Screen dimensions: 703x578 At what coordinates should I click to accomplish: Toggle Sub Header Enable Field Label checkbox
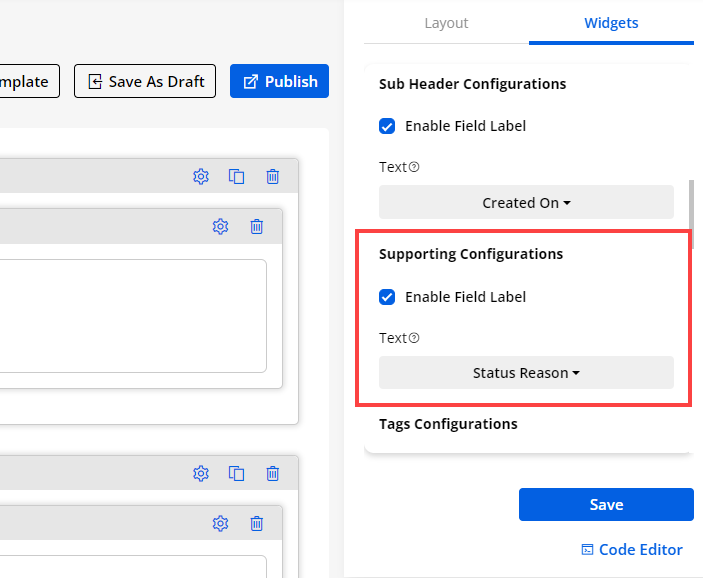coord(387,126)
